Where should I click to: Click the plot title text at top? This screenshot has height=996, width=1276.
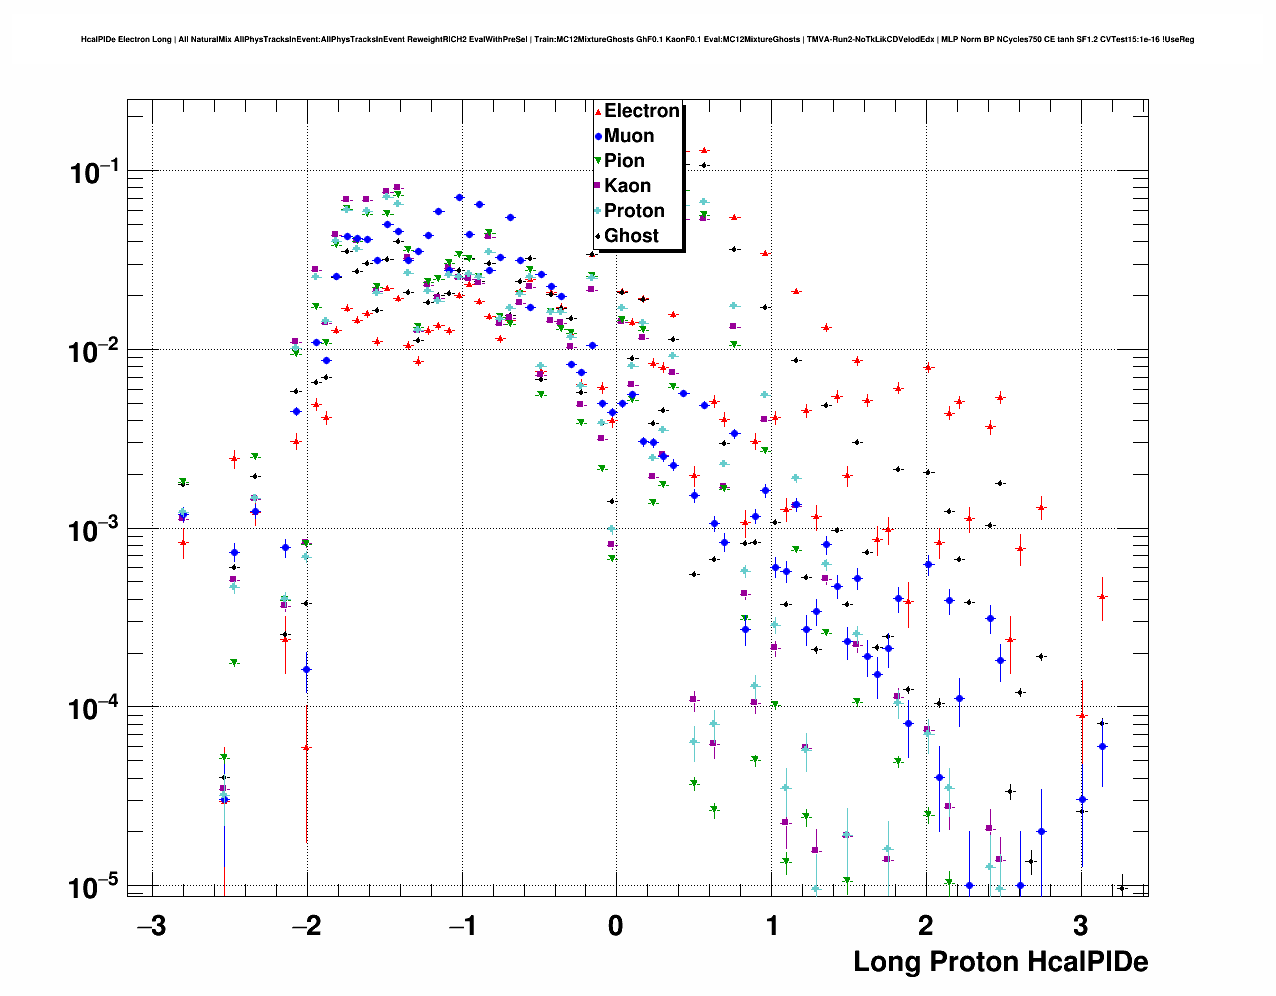637,40
